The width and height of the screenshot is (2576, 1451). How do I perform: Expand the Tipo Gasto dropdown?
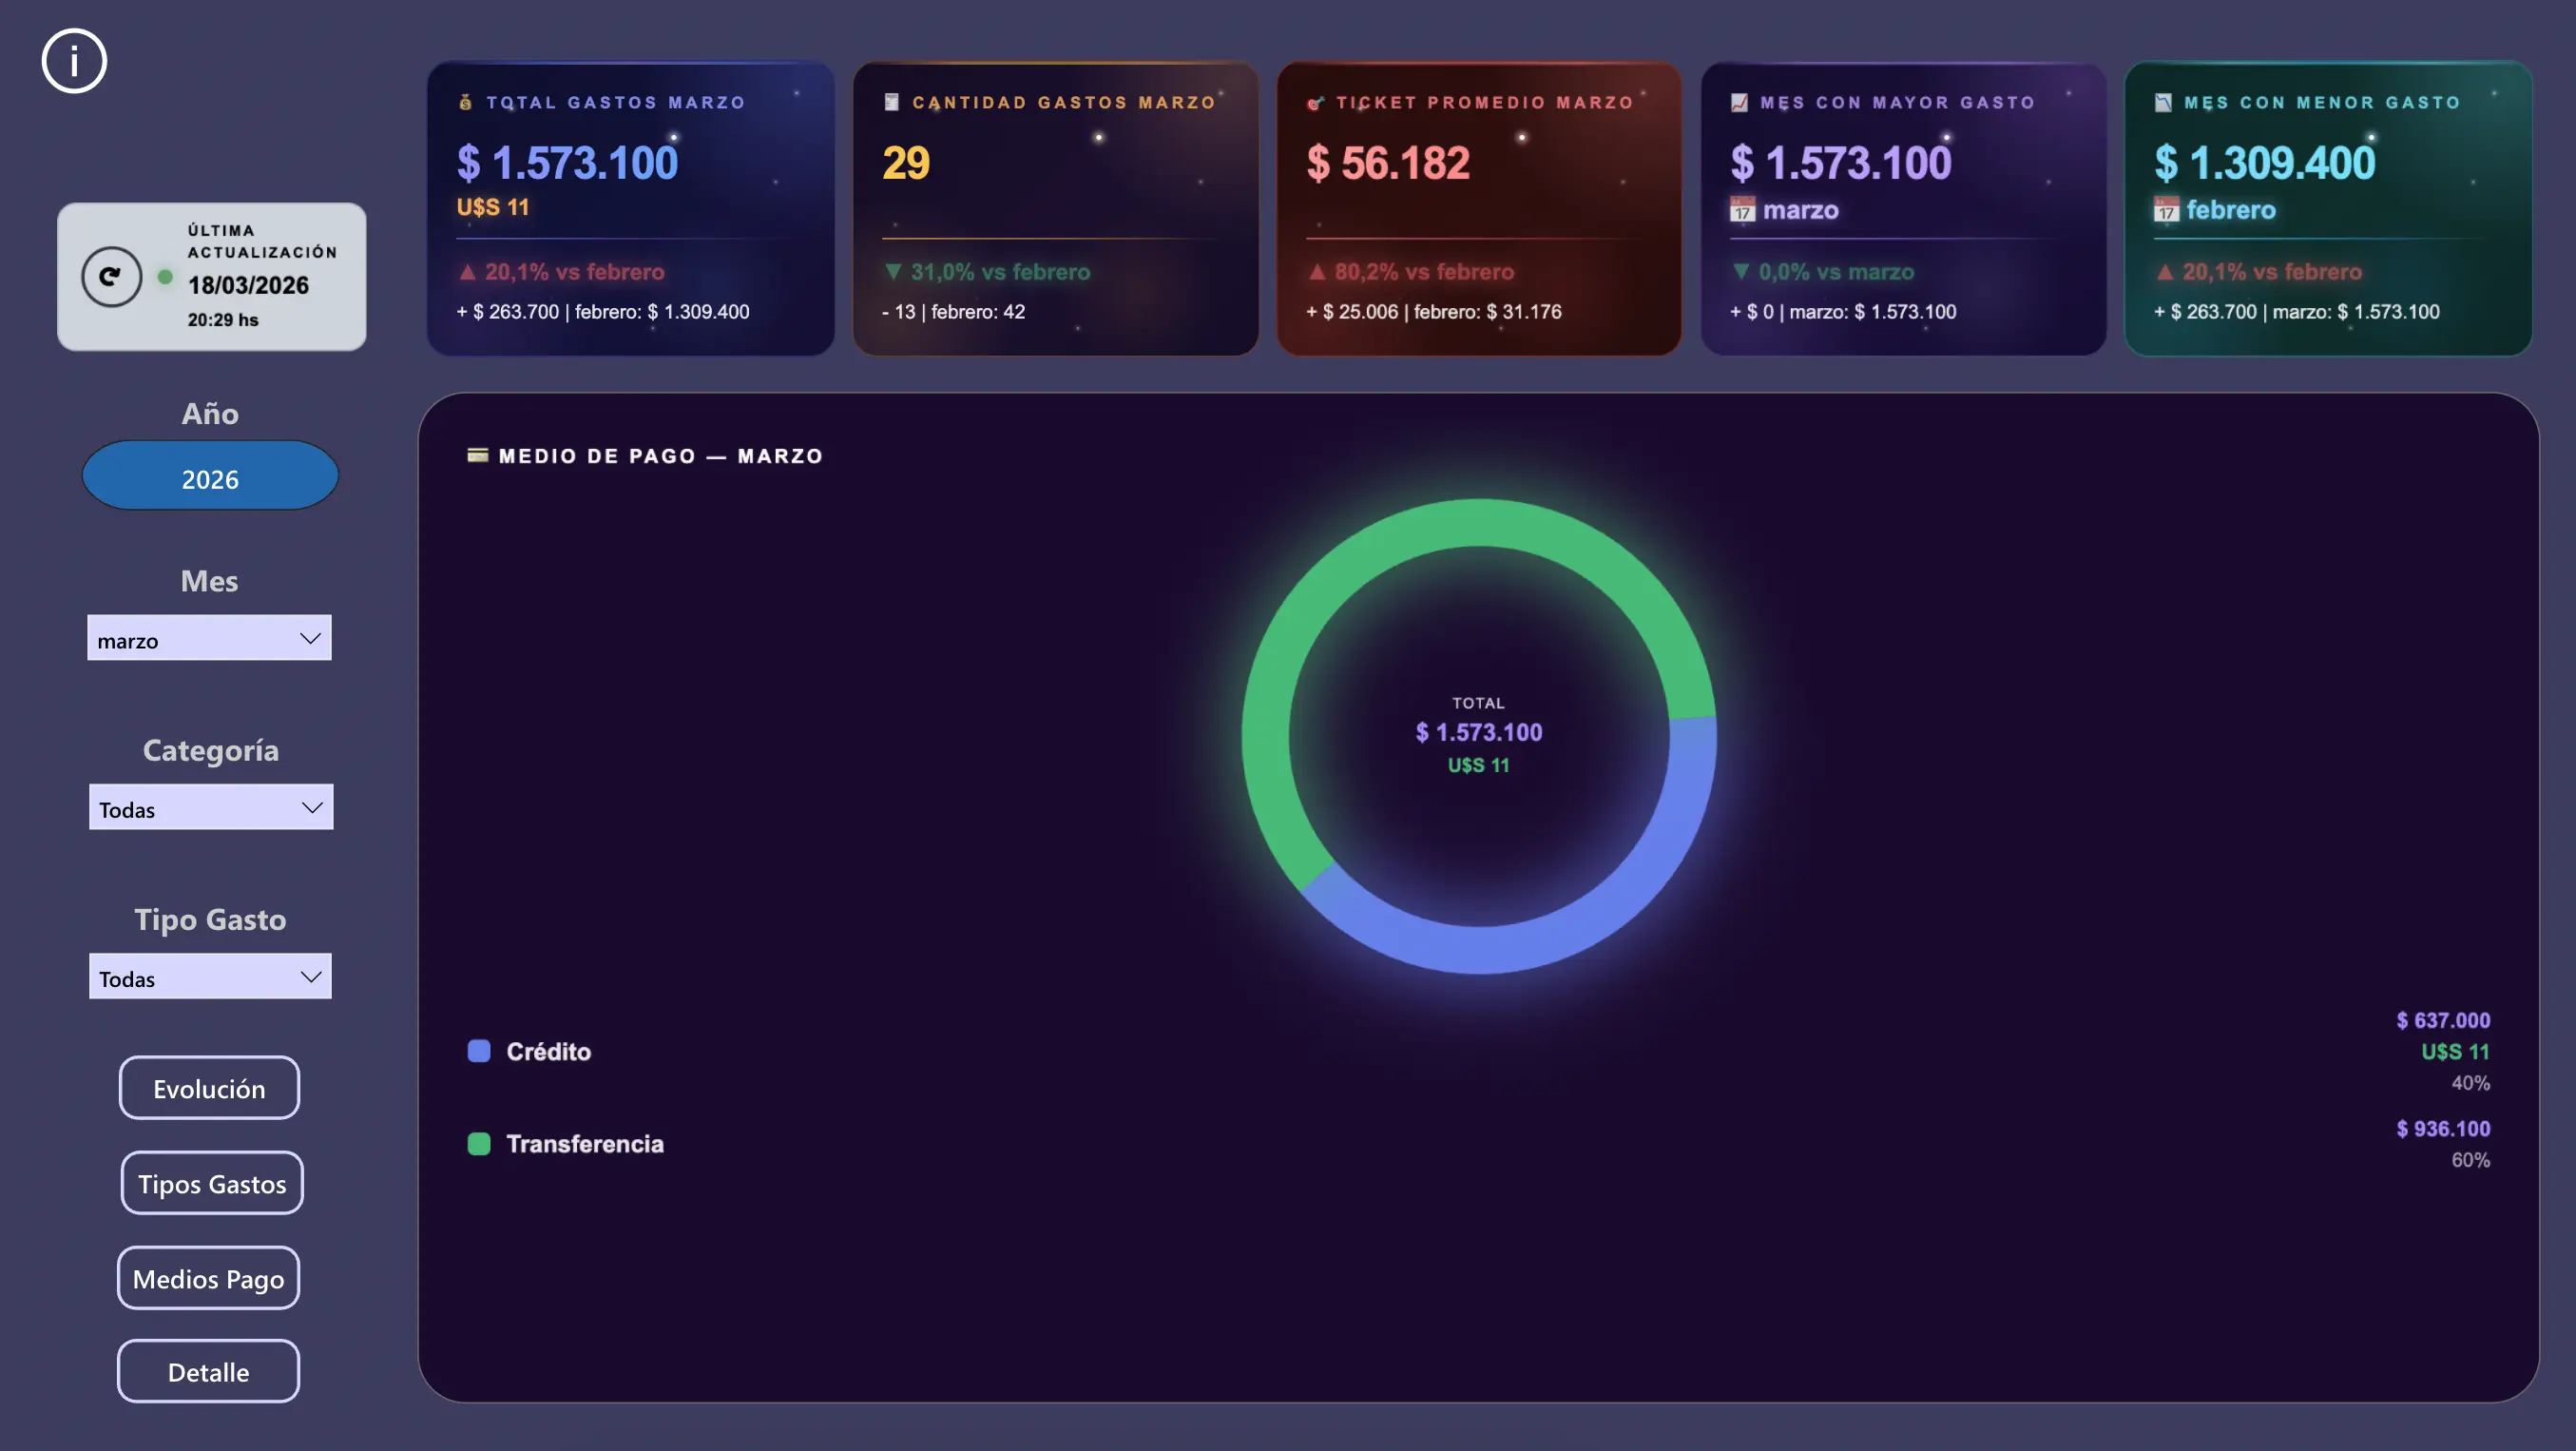click(x=210, y=976)
